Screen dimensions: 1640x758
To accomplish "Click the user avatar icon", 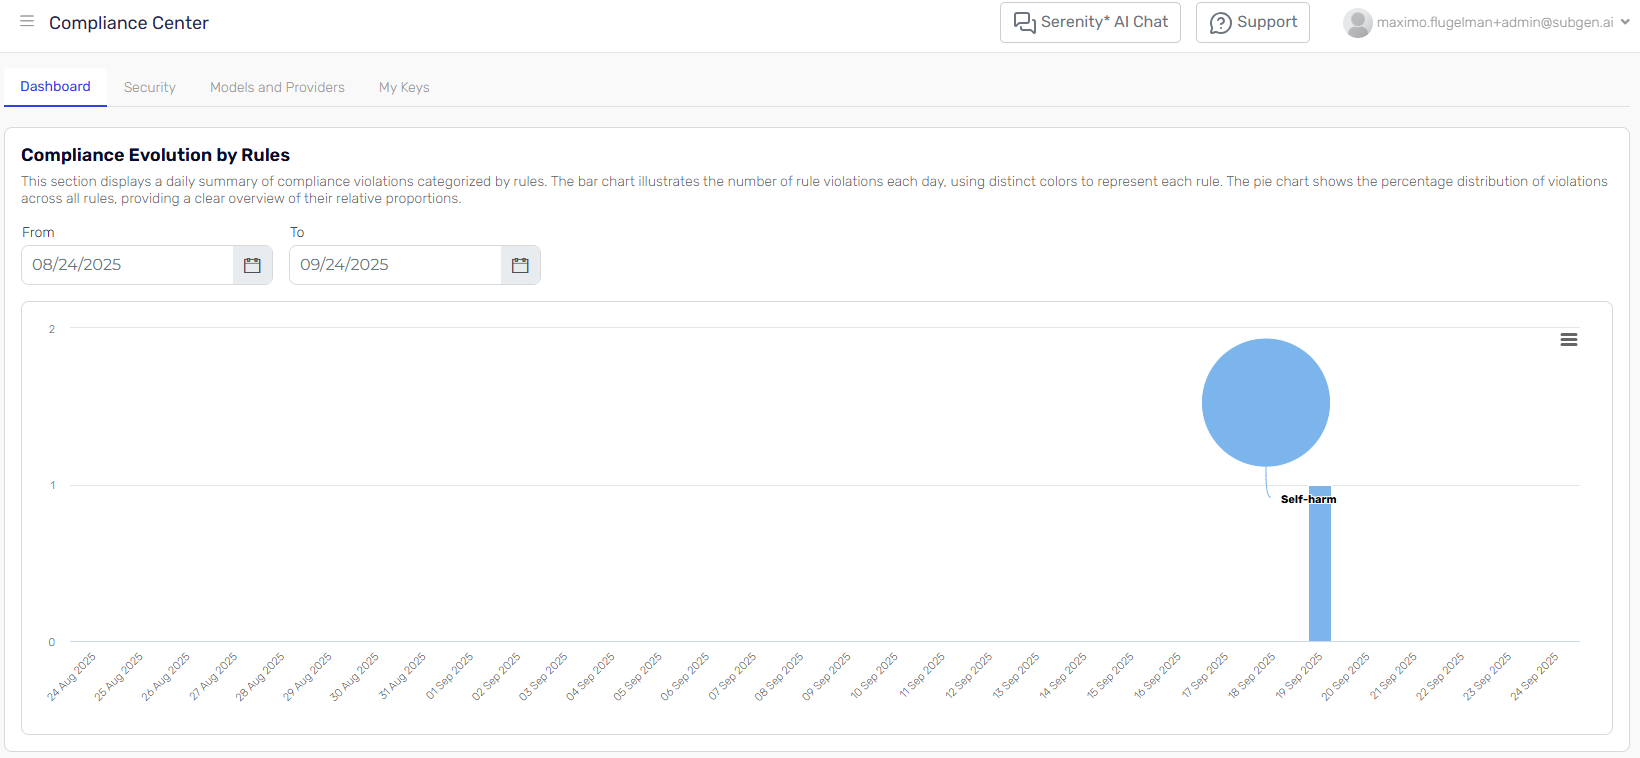I will pyautogui.click(x=1357, y=23).
